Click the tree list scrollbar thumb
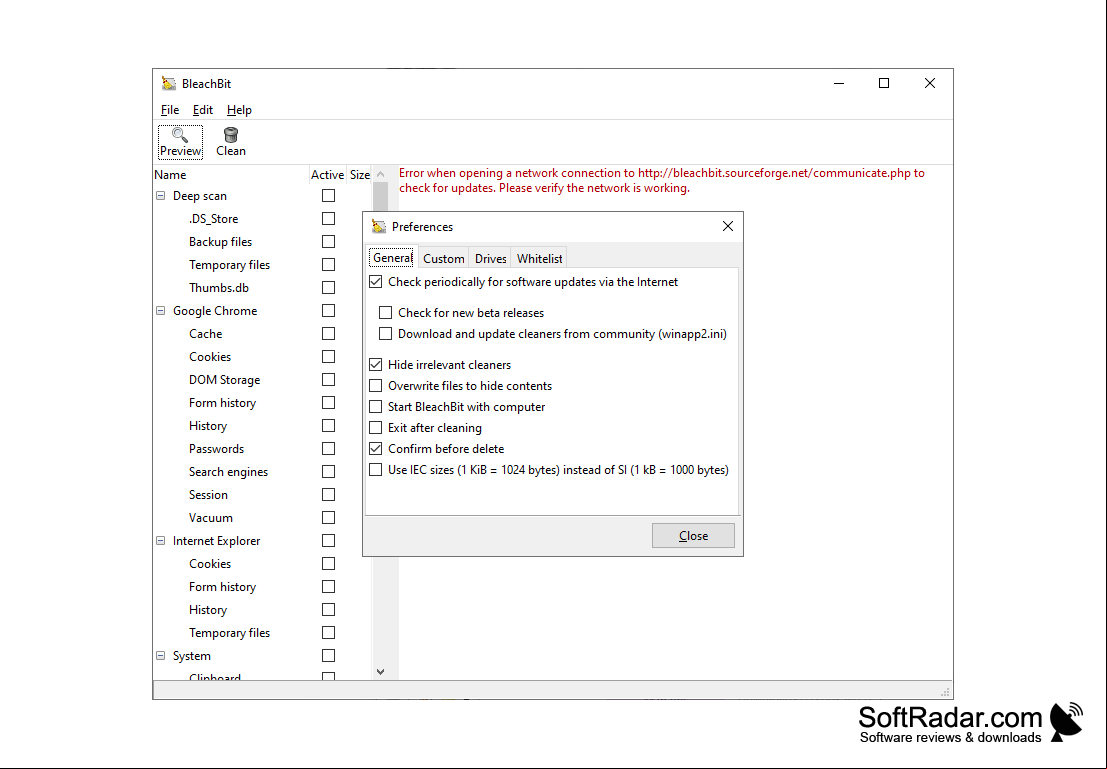The width and height of the screenshot is (1107, 769). 381,197
